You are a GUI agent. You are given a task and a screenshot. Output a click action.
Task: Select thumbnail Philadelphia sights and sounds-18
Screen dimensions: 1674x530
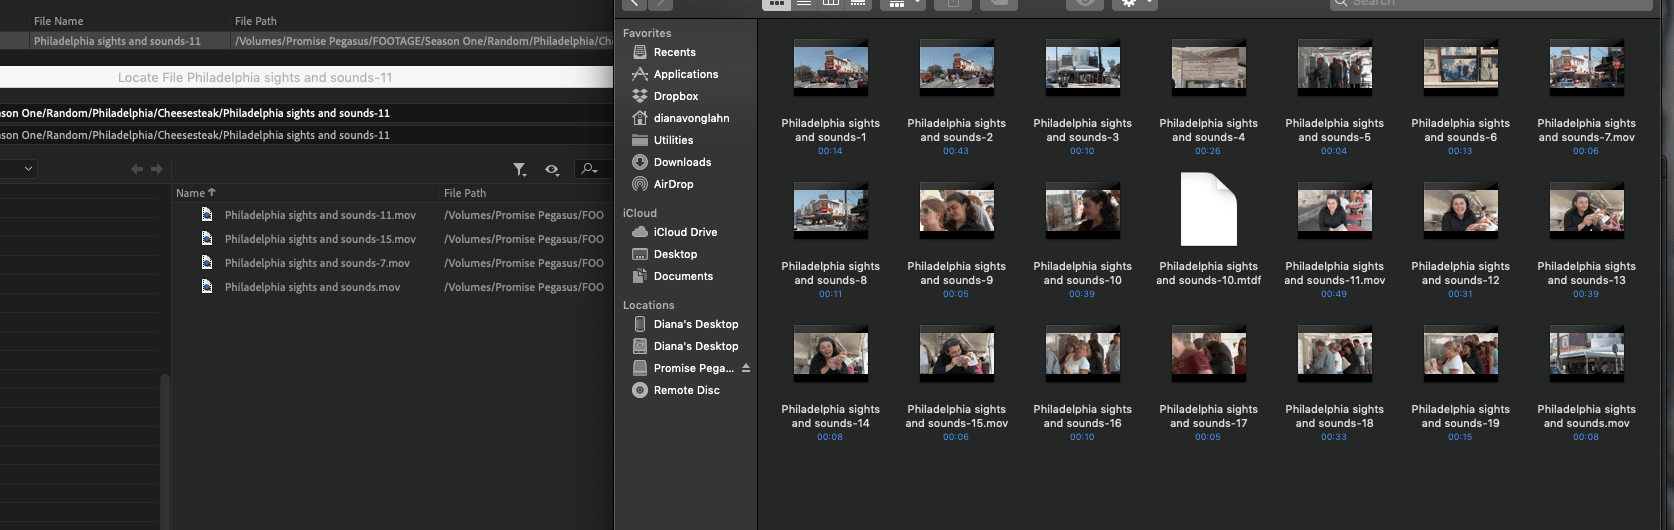[1335, 354]
